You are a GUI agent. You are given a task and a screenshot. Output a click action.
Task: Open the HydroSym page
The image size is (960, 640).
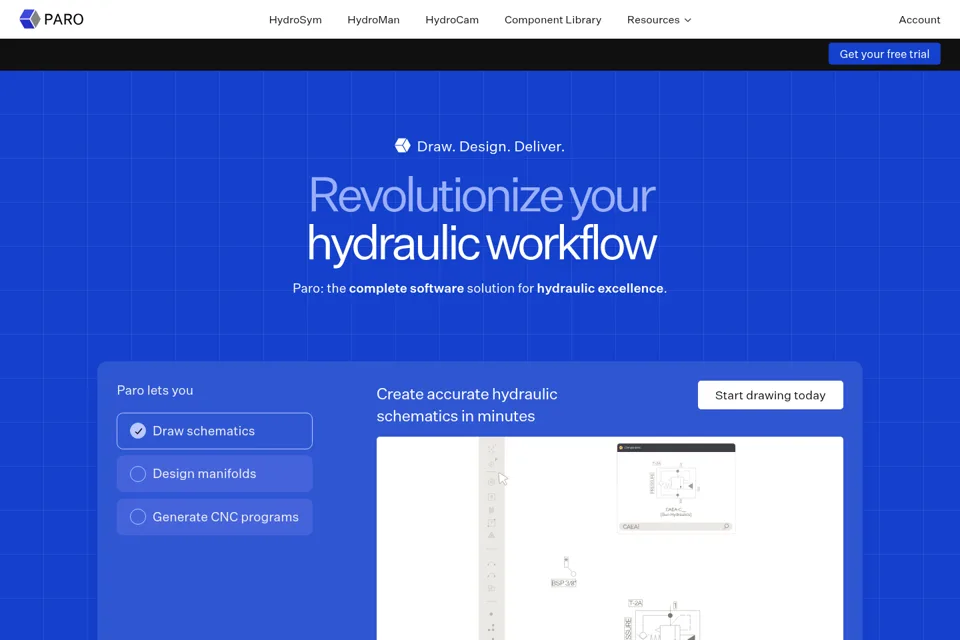click(x=295, y=20)
